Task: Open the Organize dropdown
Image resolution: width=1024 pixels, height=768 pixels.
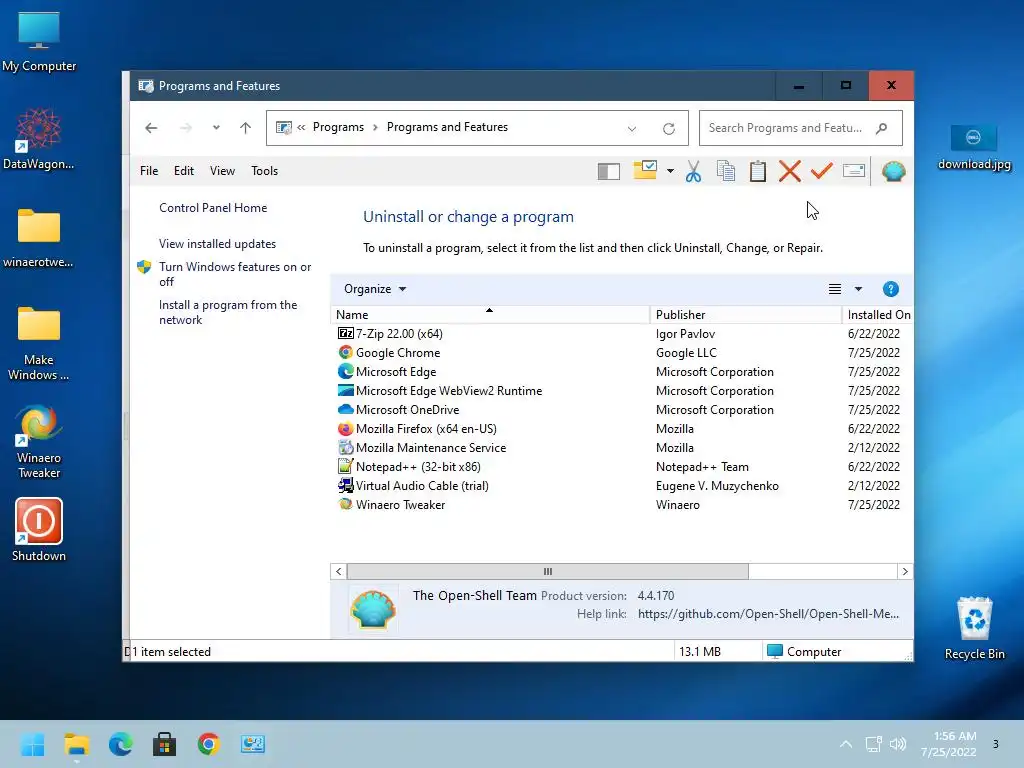Action: (375, 289)
